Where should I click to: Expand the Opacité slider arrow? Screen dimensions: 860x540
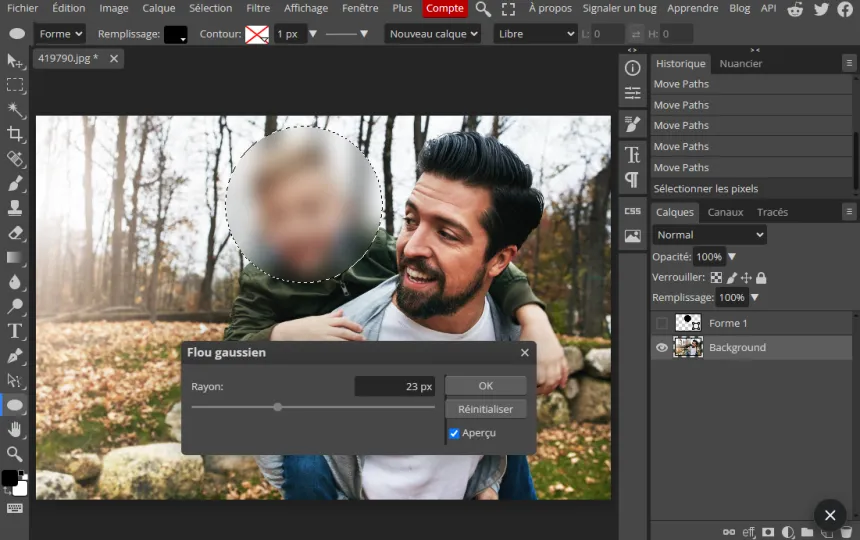pos(732,257)
